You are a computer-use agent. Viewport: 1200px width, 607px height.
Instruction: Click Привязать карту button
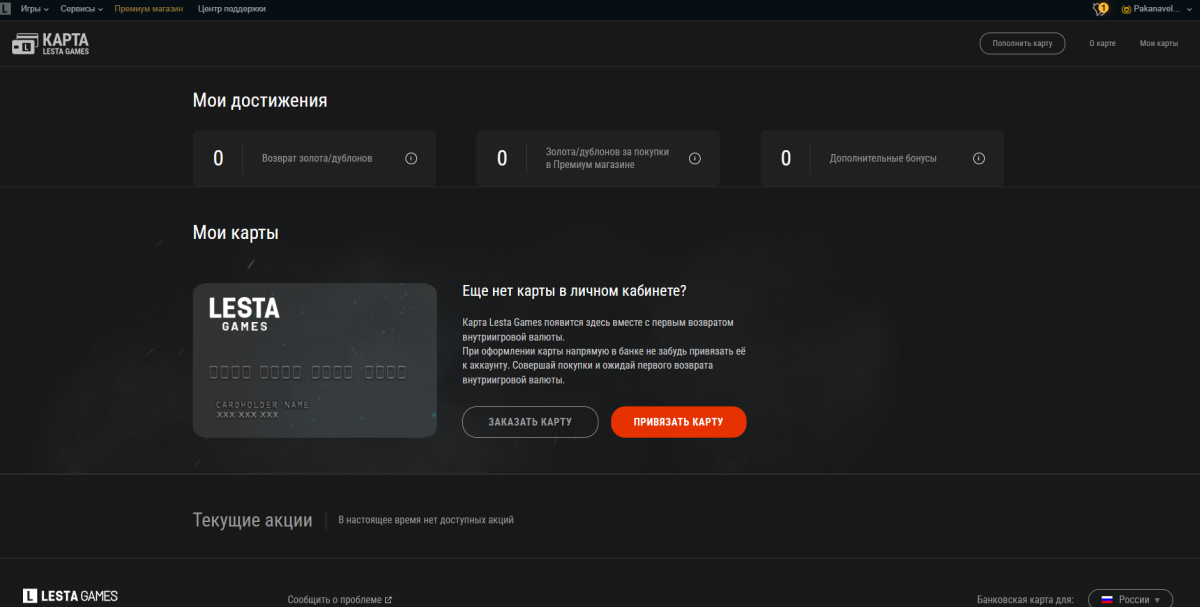679,422
